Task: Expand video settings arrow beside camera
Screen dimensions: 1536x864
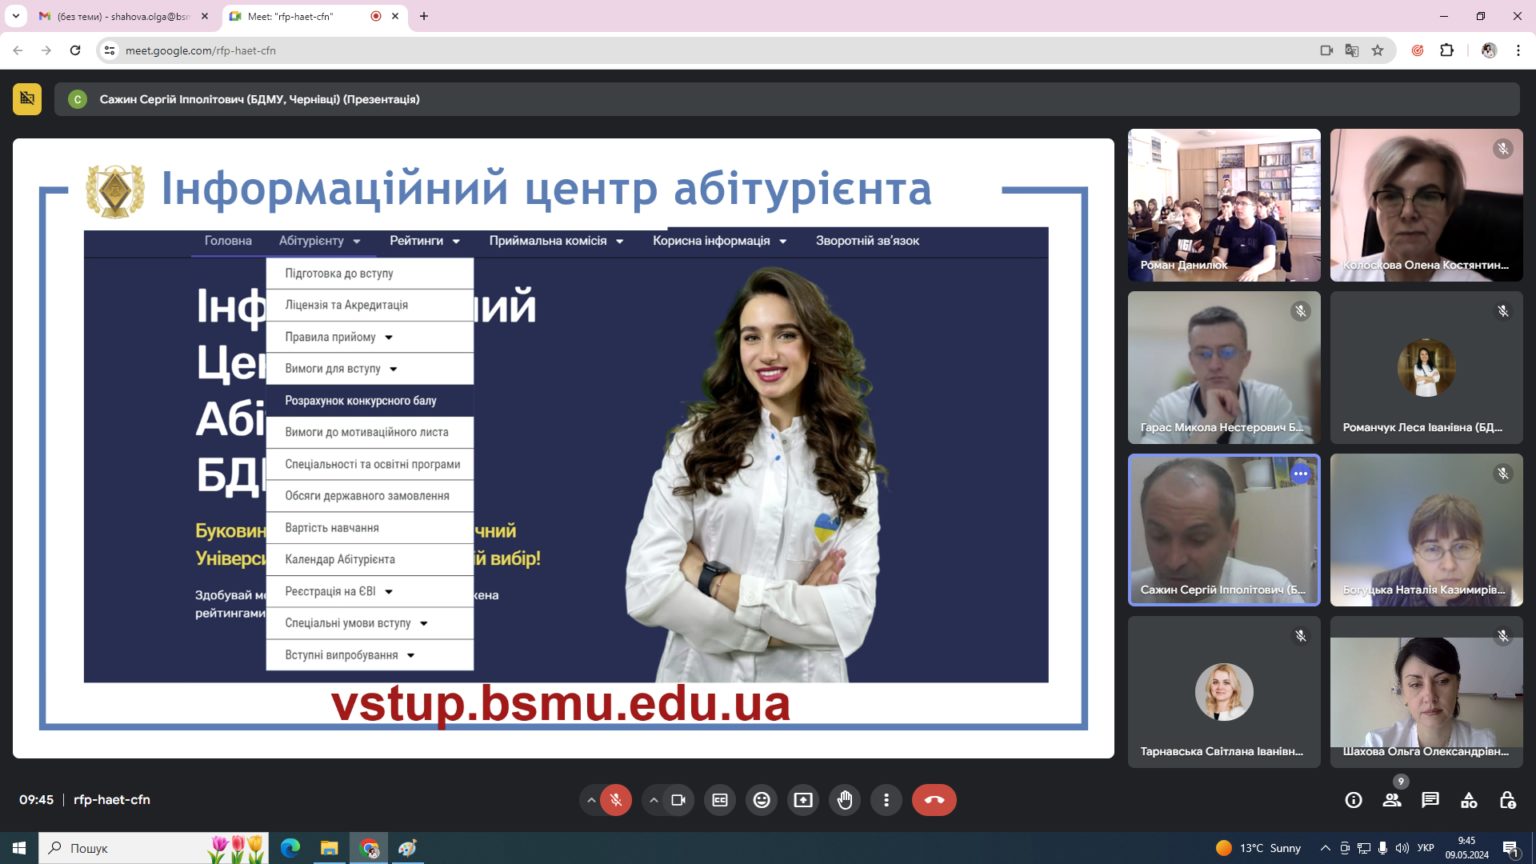Action: click(x=653, y=800)
